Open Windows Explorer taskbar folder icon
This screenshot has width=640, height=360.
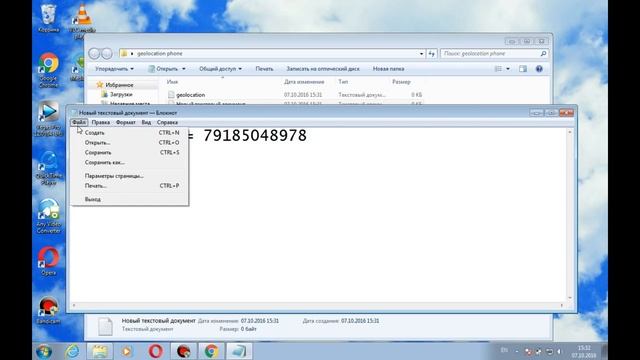pos(100,351)
